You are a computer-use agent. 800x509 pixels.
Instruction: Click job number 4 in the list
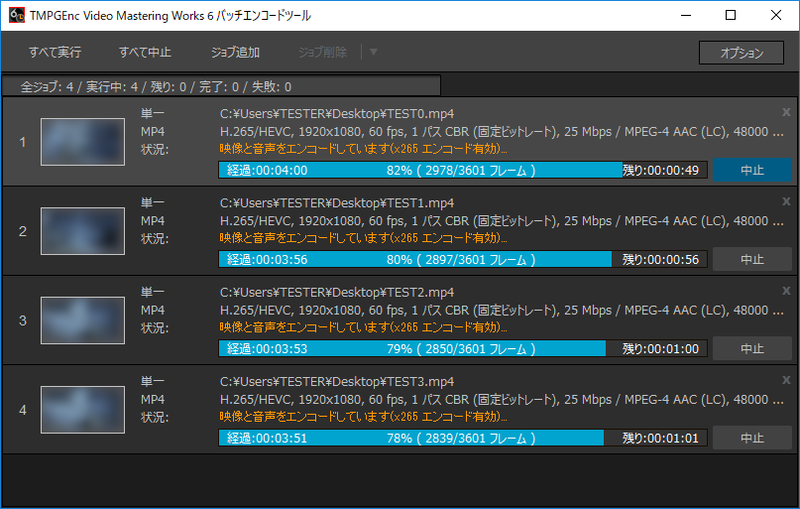[x=22, y=410]
